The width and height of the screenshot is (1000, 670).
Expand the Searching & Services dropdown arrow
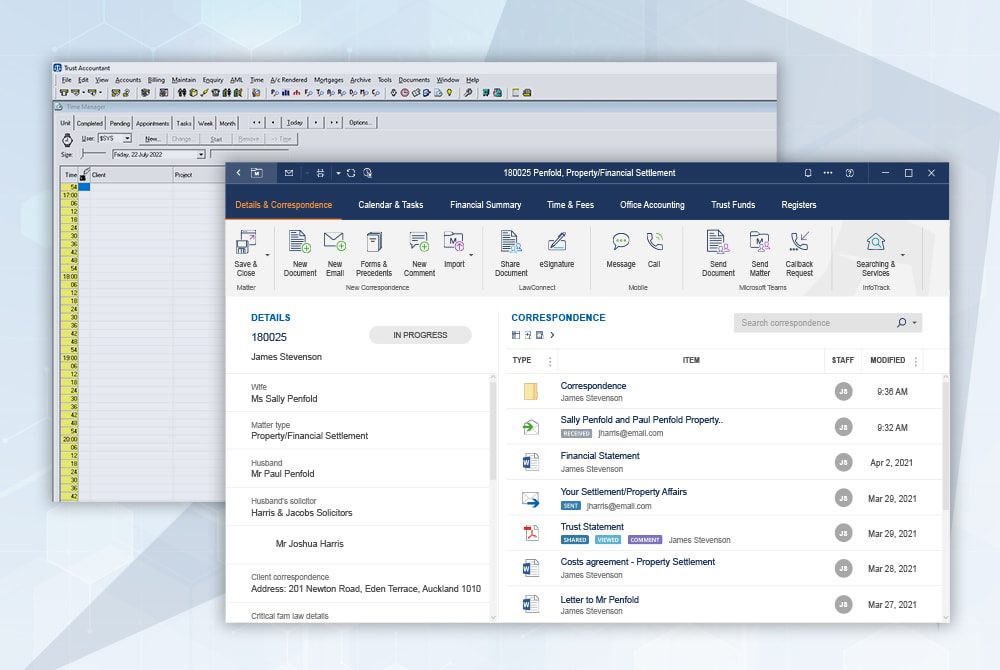(902, 255)
